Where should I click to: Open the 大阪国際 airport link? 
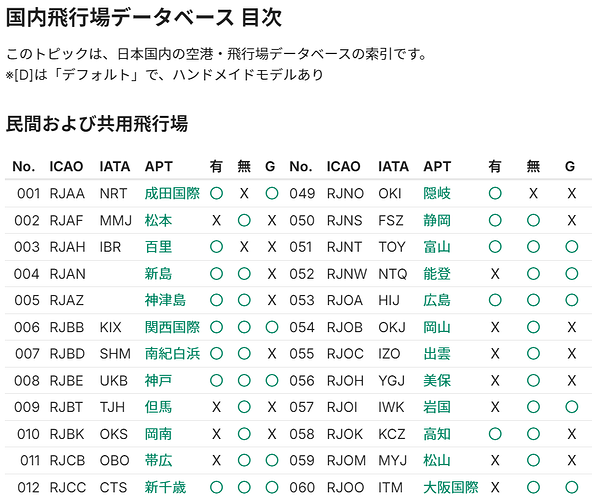(x=451, y=487)
